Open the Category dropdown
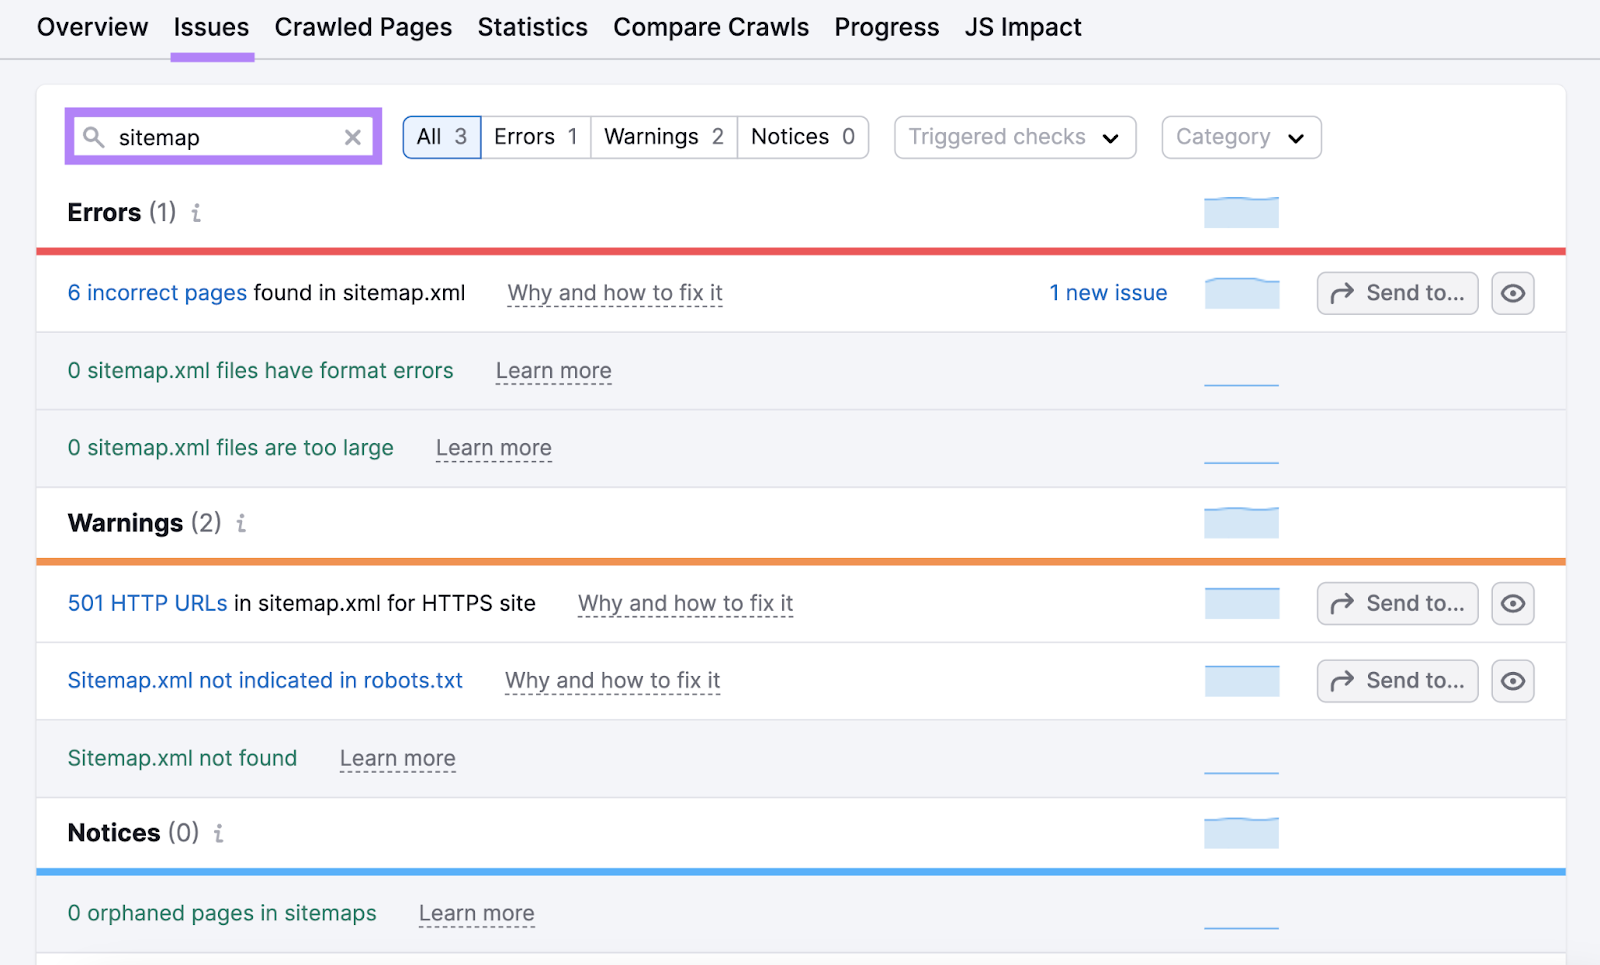The image size is (1600, 965). click(x=1240, y=137)
